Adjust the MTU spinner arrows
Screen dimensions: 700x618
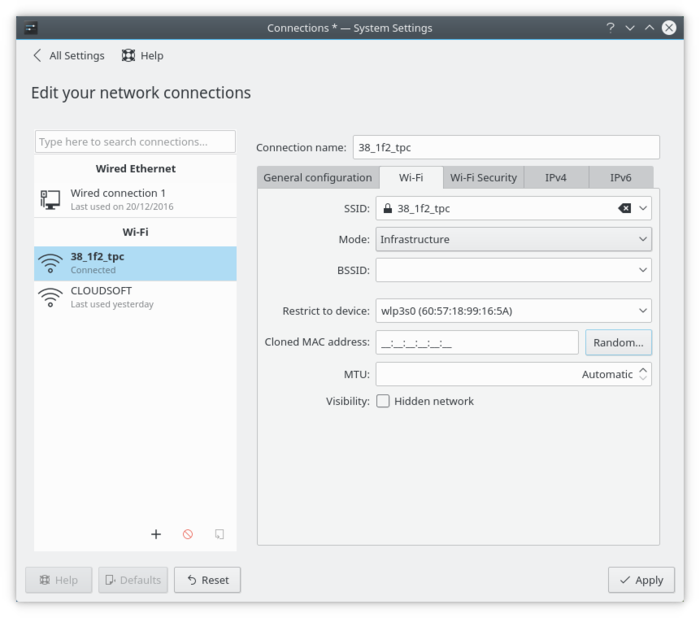point(644,374)
